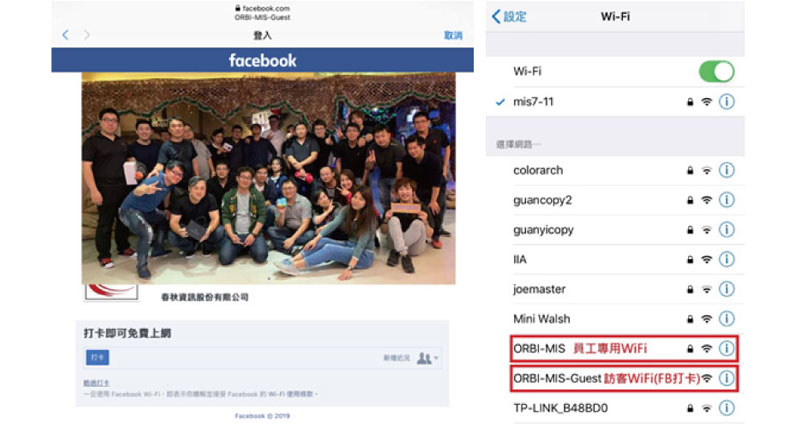This screenshot has height=424, width=800.
Task: Click the skip check-in link
Action: 96,383
